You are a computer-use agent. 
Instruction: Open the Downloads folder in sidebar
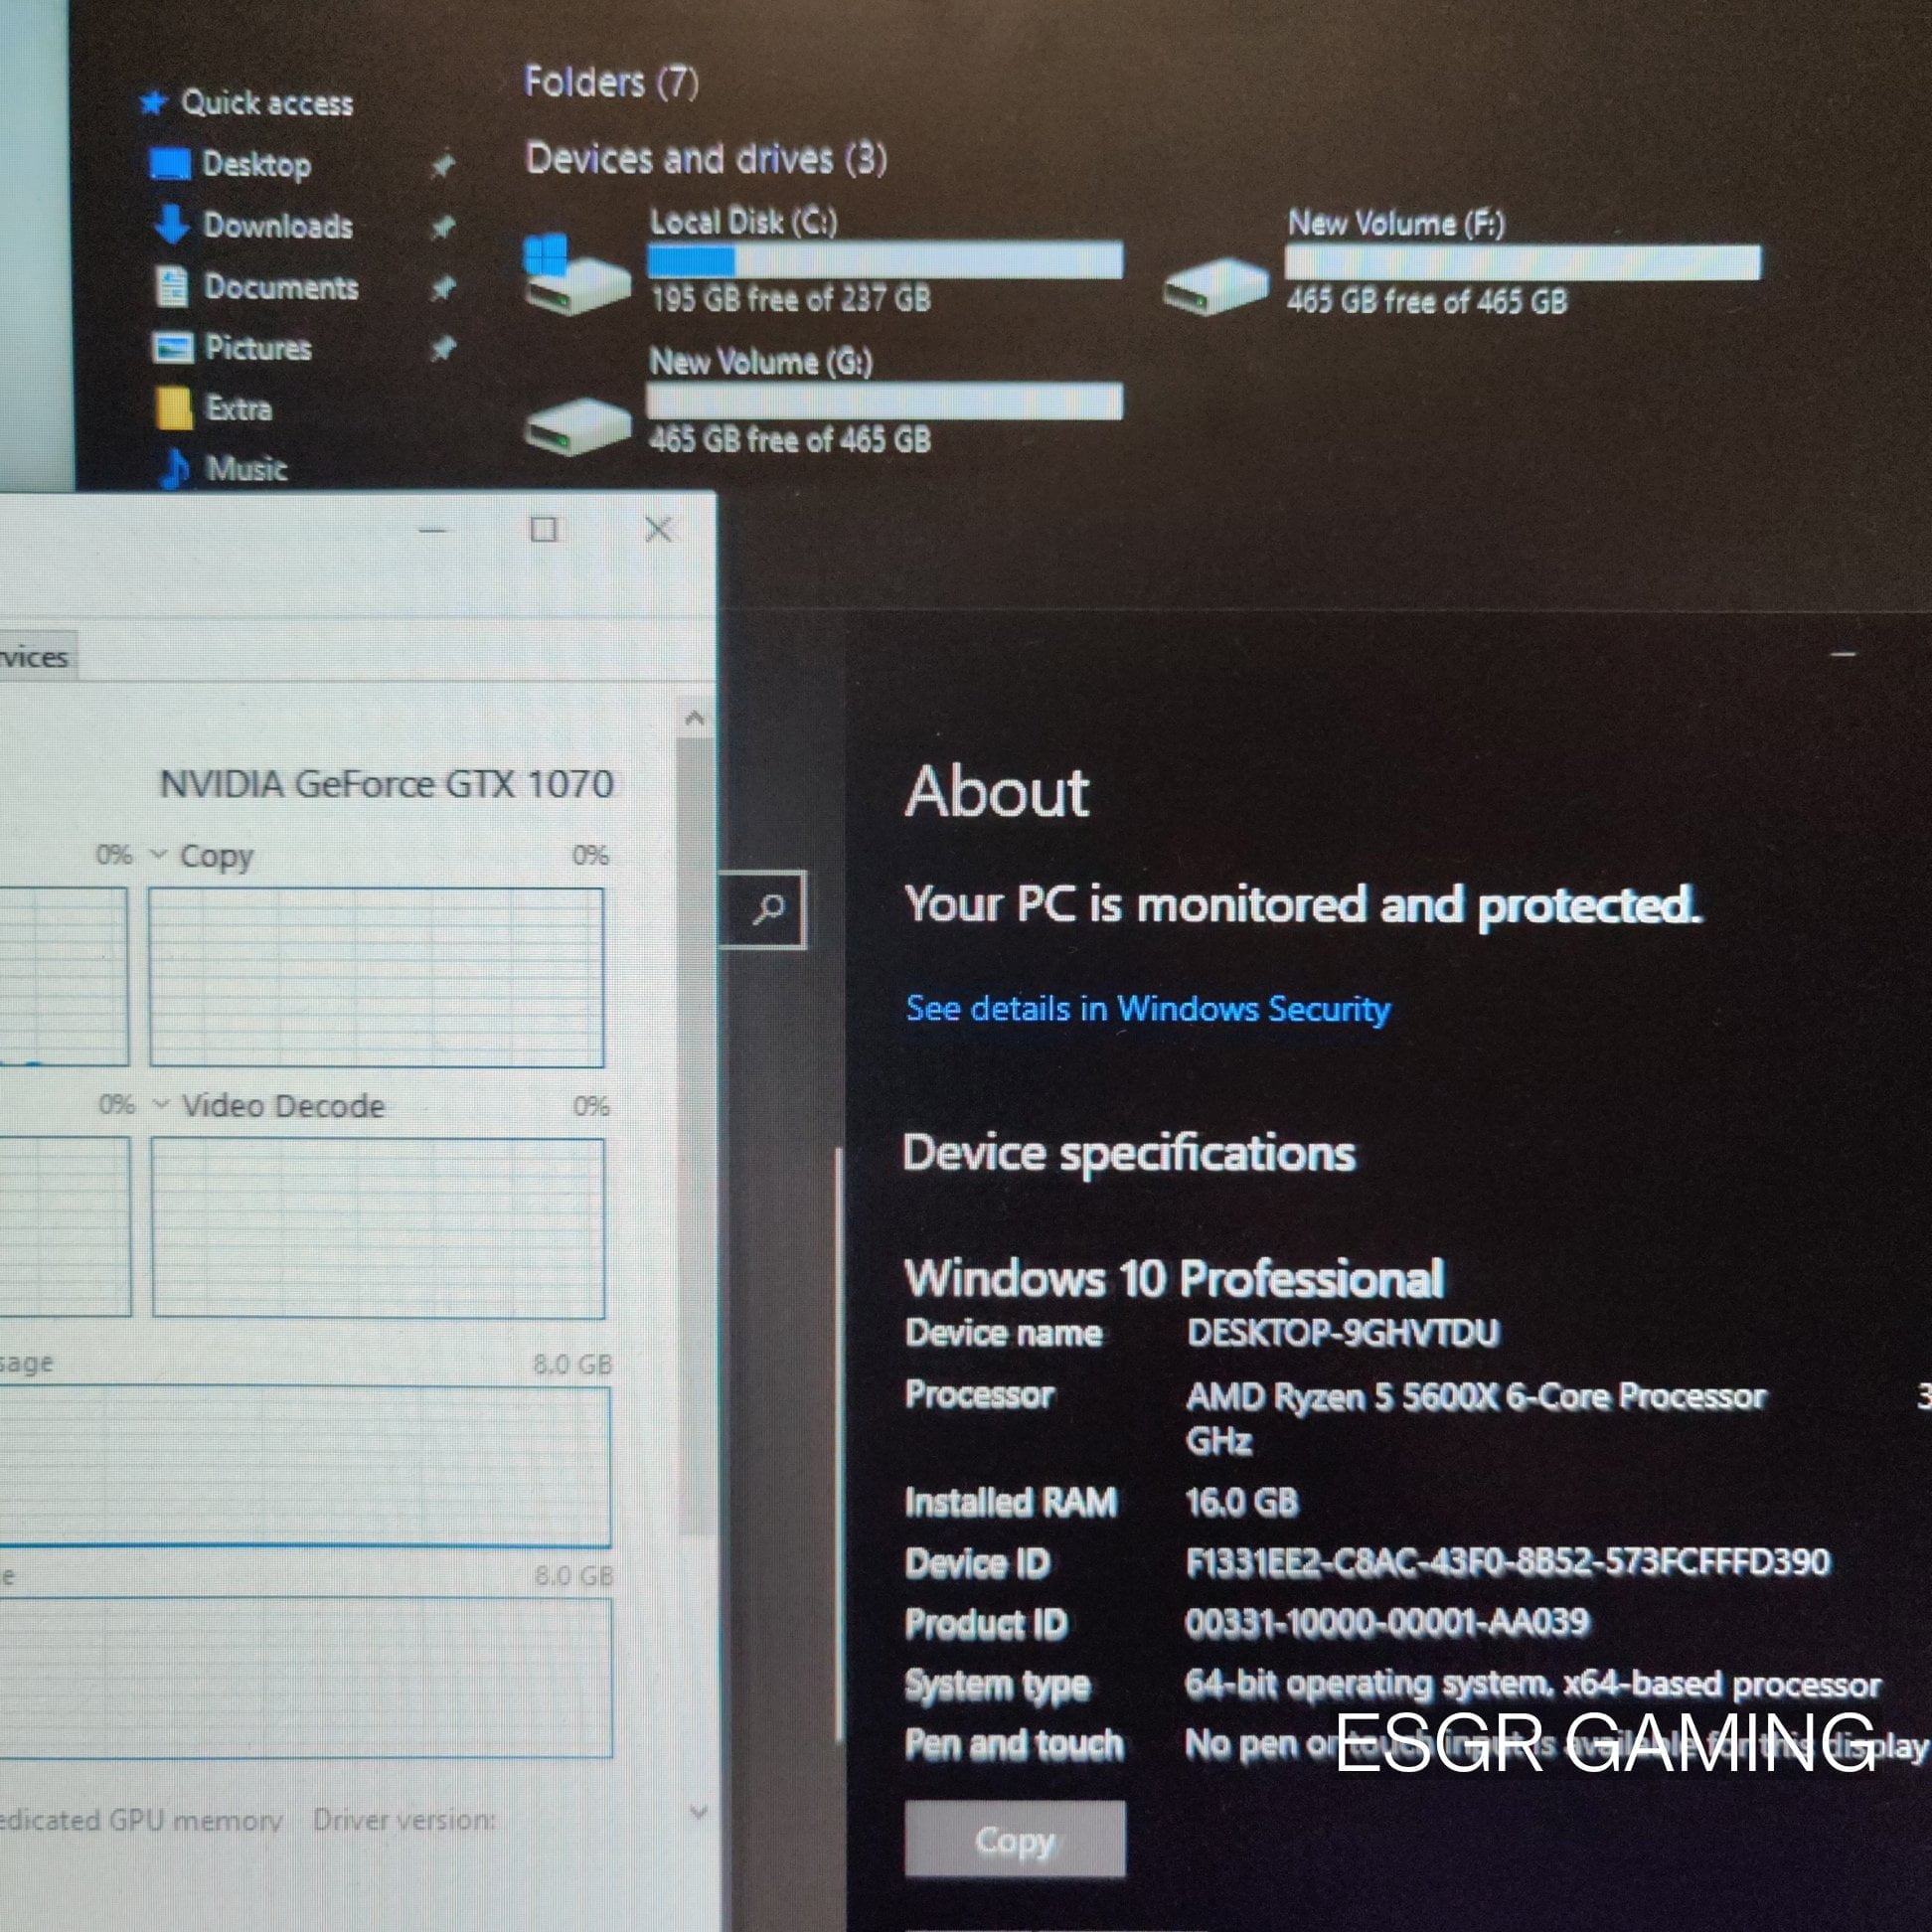point(253,225)
